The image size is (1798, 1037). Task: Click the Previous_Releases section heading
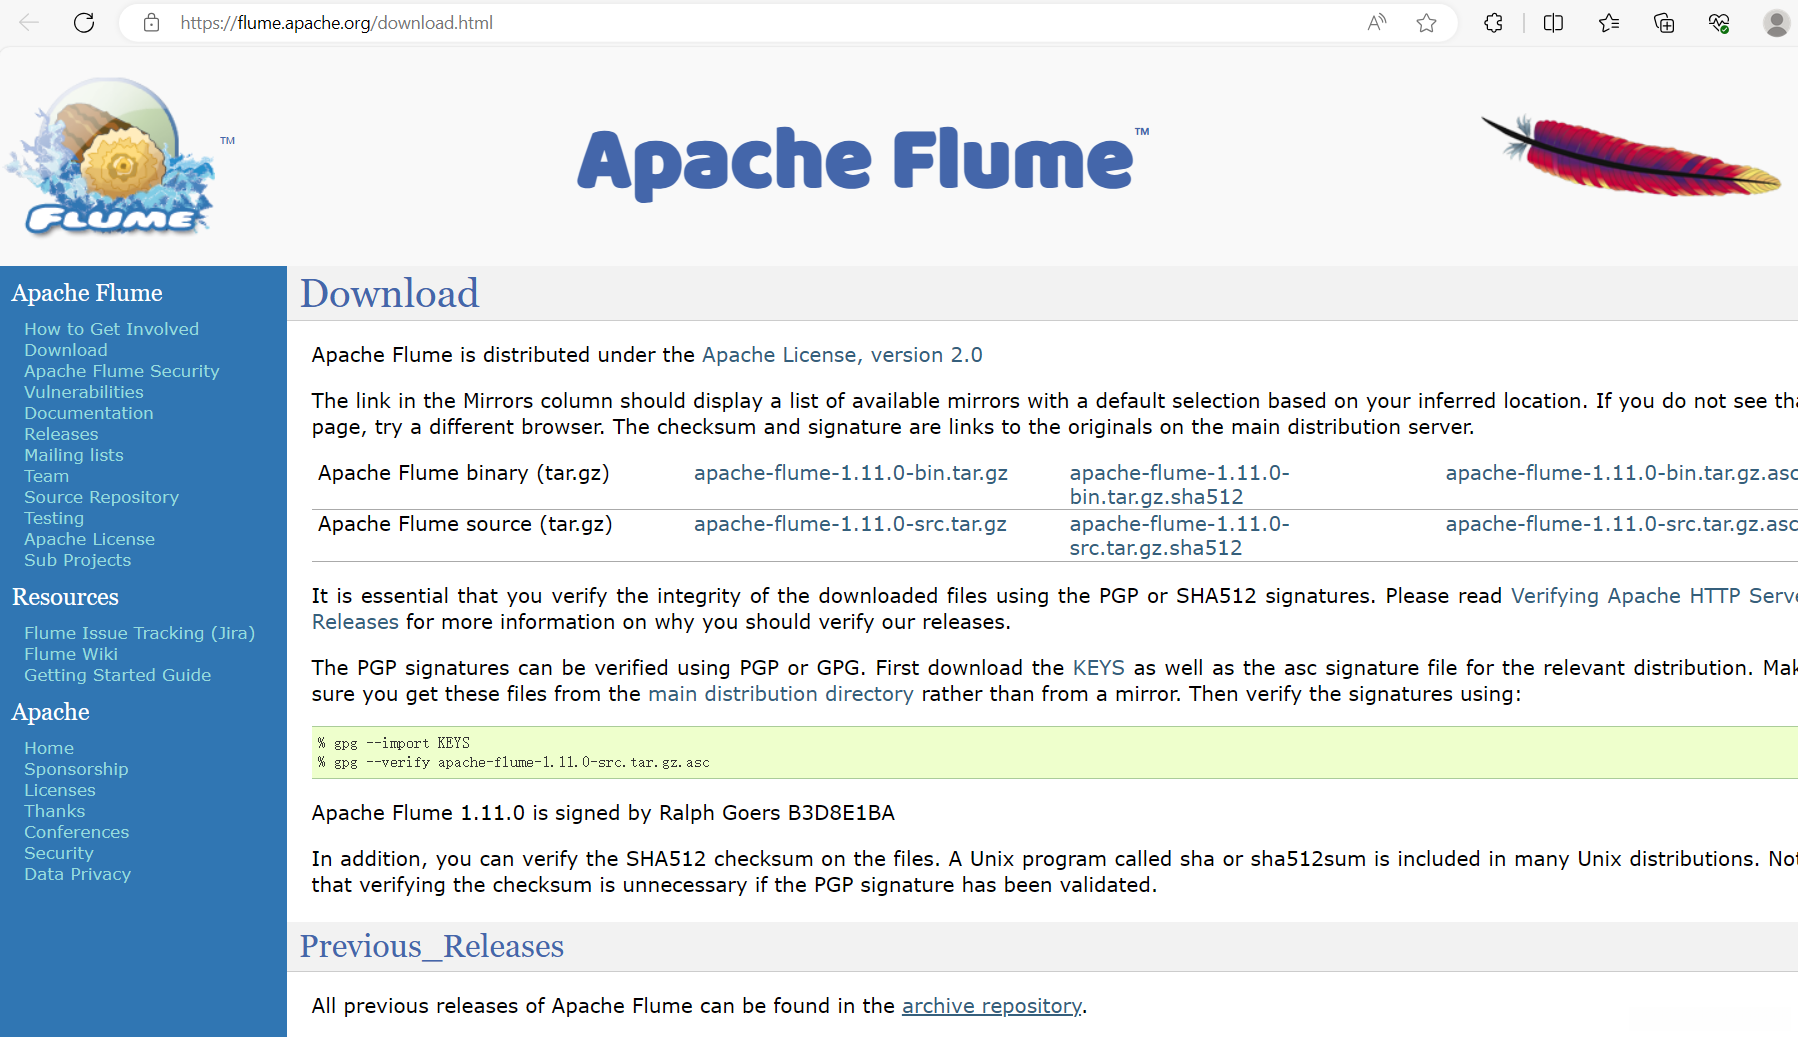[x=432, y=946]
